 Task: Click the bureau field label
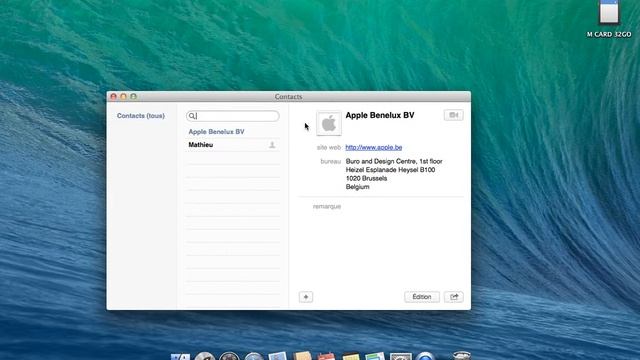[330, 162]
